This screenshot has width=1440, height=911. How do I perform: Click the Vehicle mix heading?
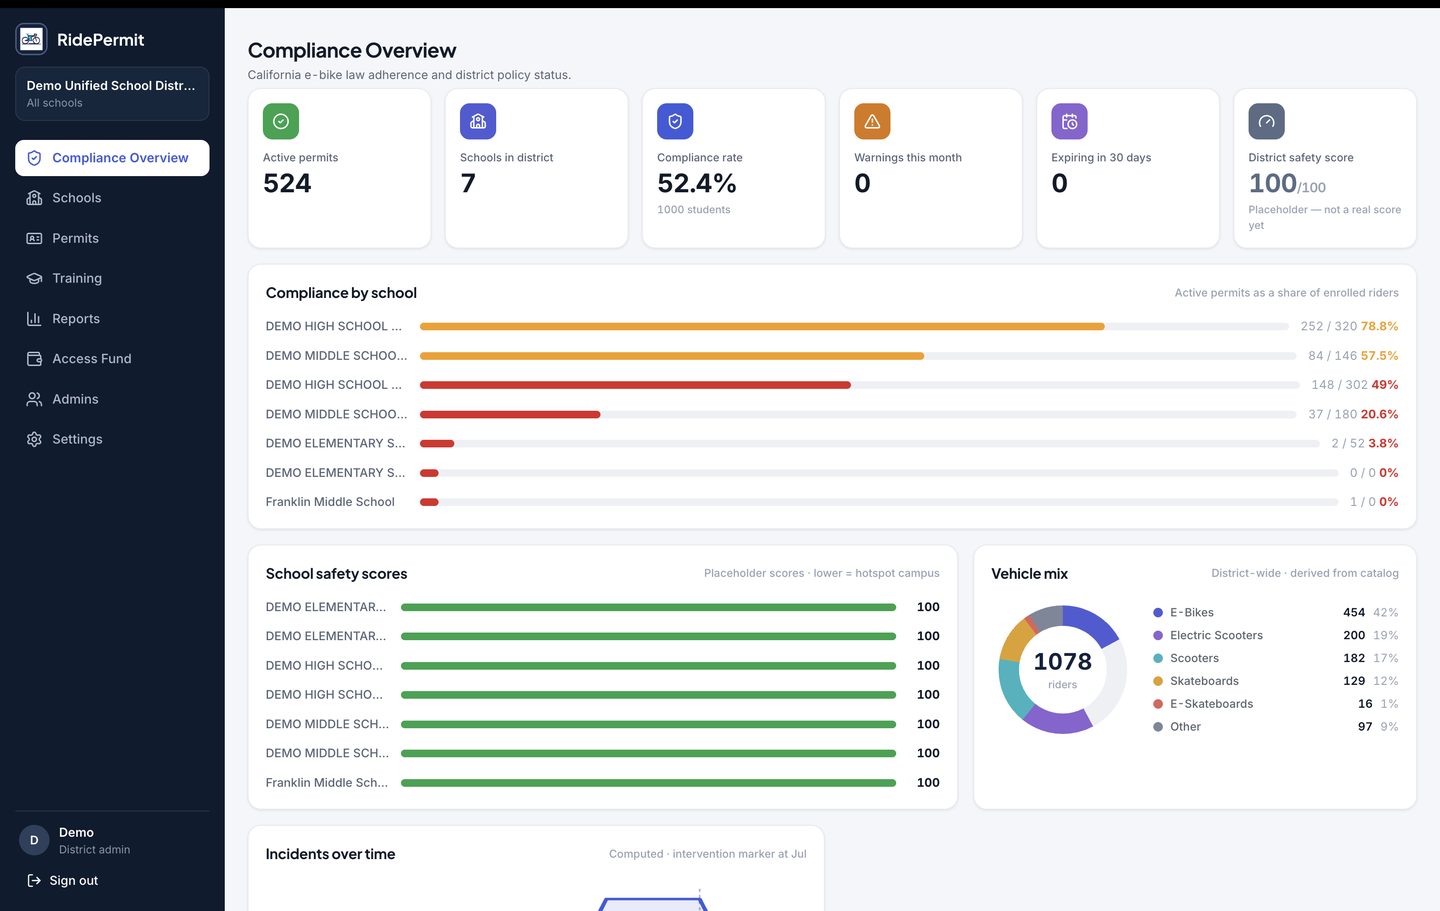[1029, 574]
